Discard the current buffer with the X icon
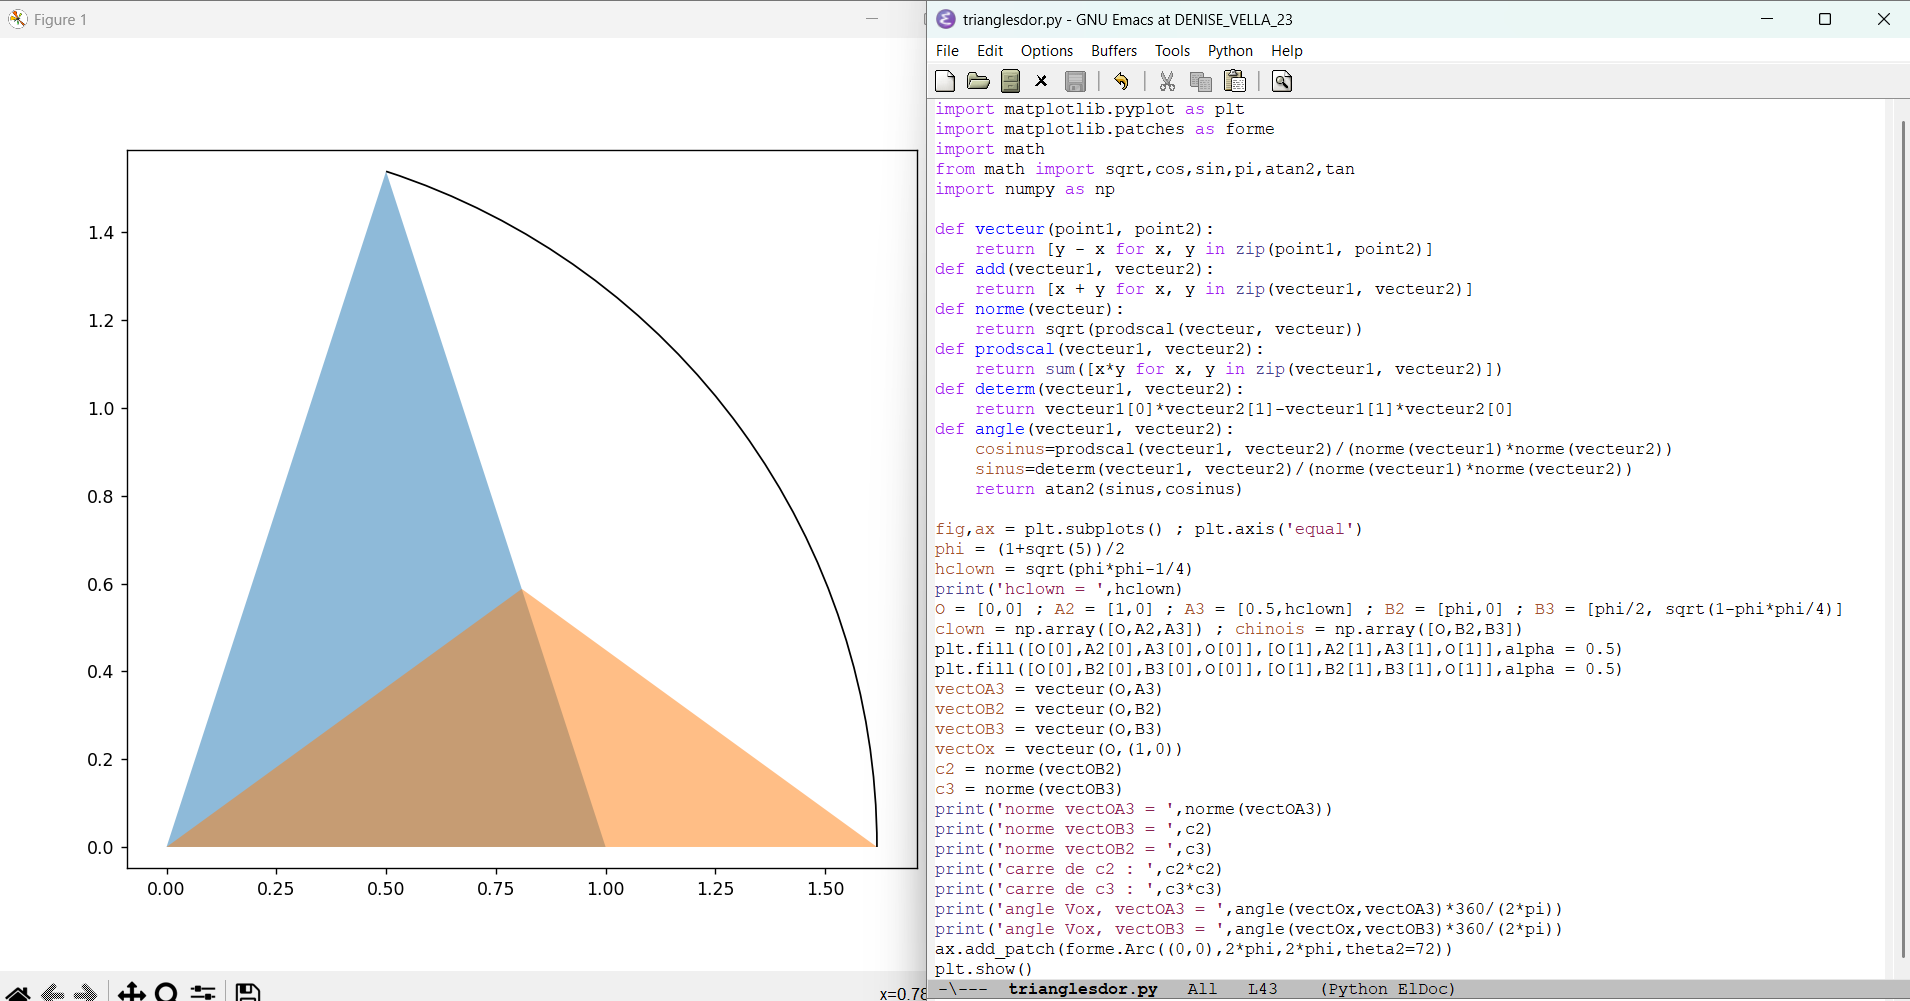 pos(1041,82)
